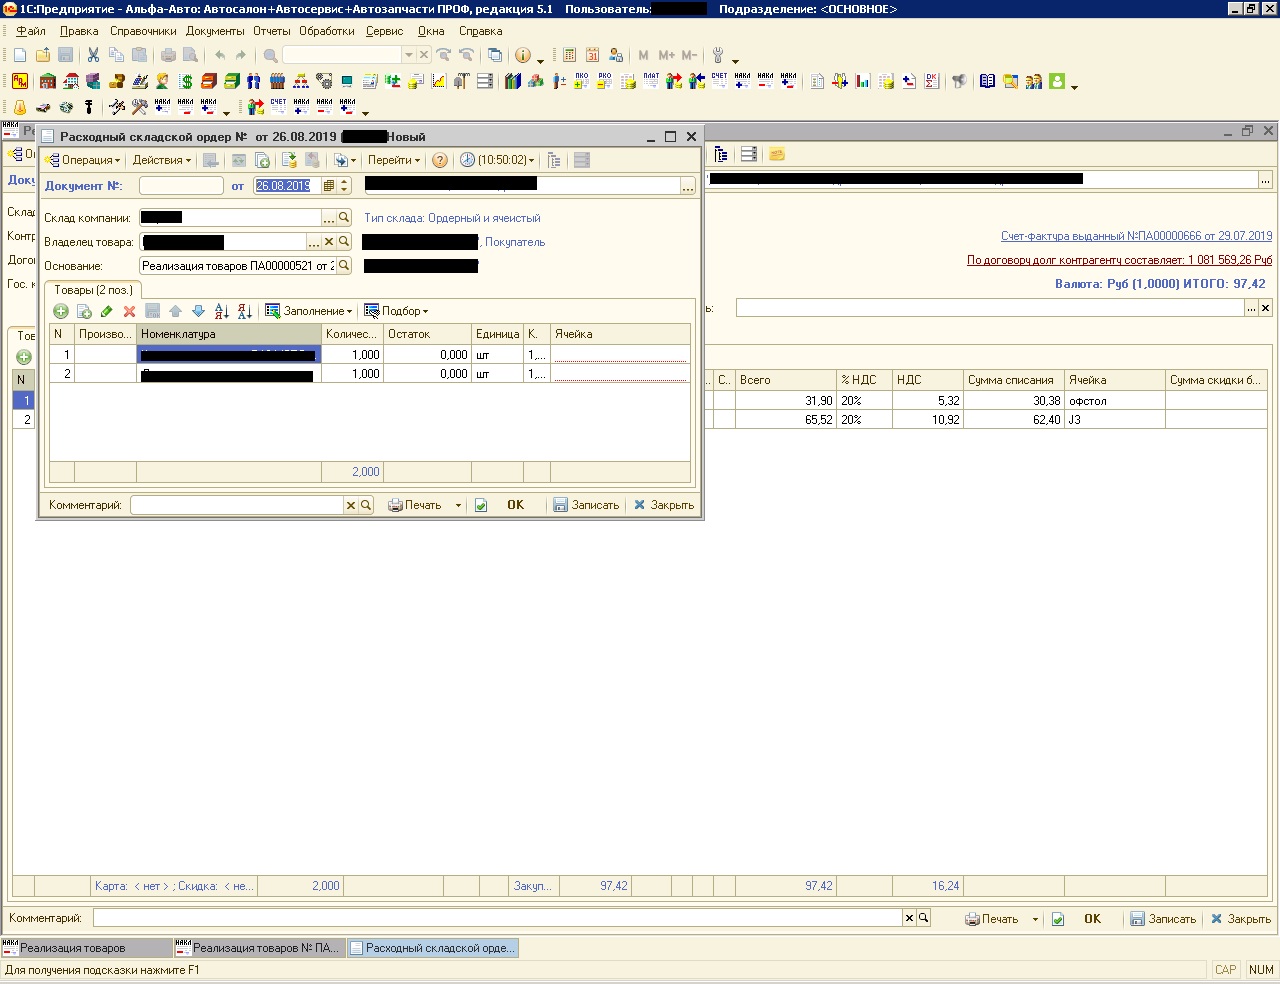Open the time (10:50:02) dropdown
Image resolution: width=1280 pixels, height=984 pixels.
tap(497, 160)
